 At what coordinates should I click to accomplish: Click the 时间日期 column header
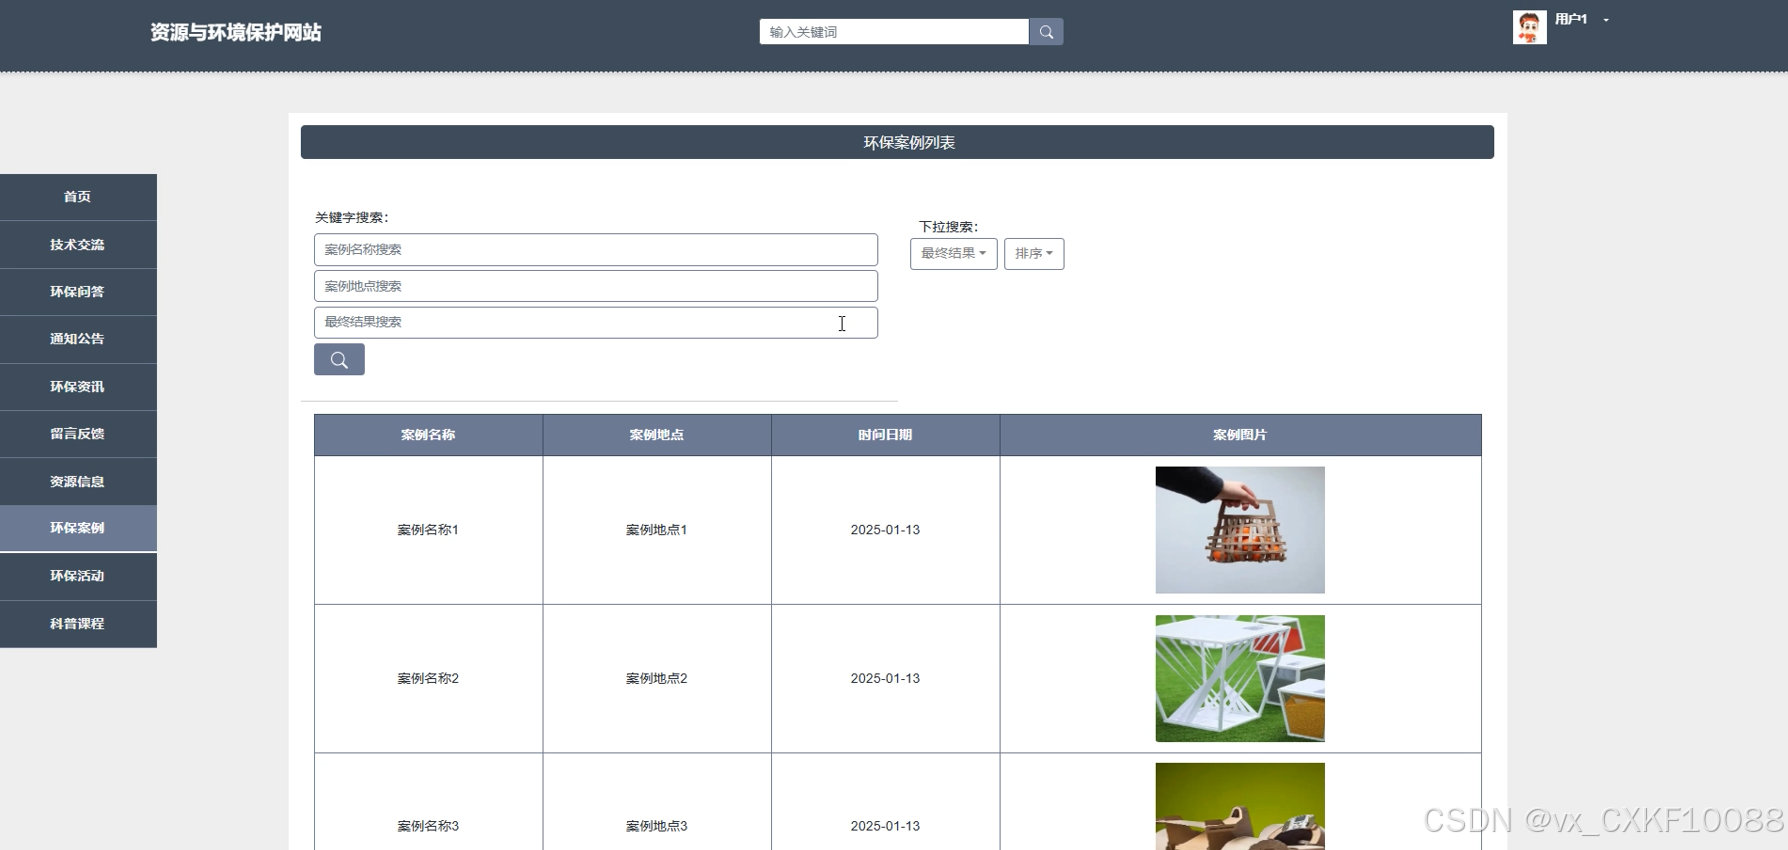(885, 435)
